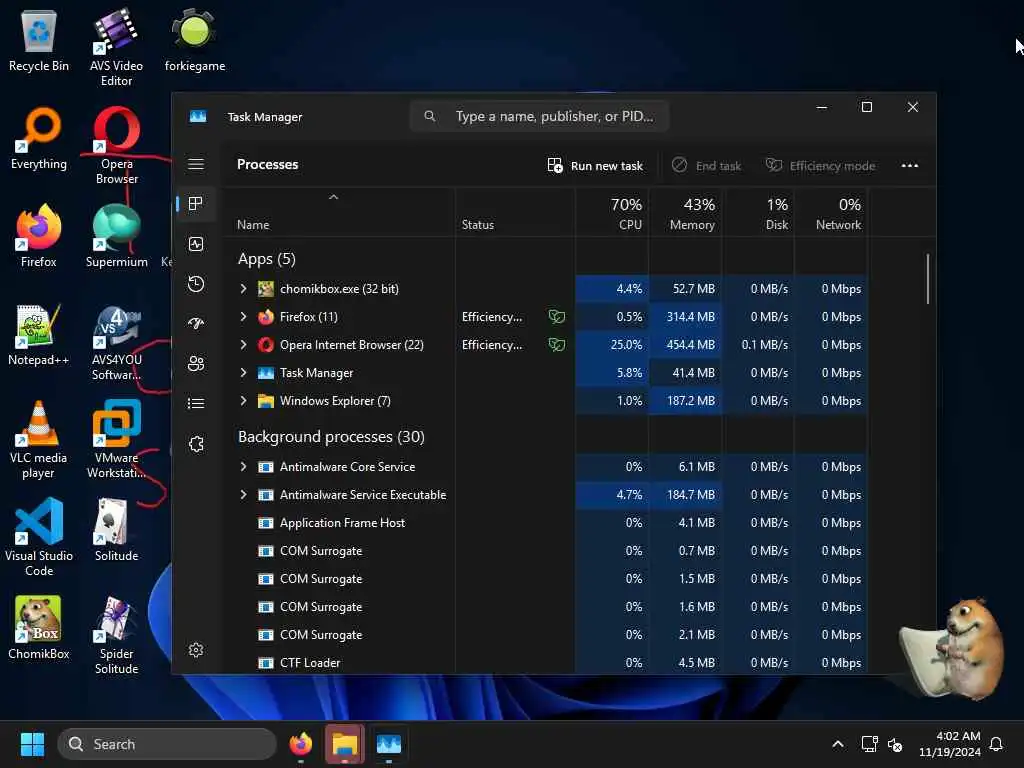Sort processes by Network column header

click(831, 214)
